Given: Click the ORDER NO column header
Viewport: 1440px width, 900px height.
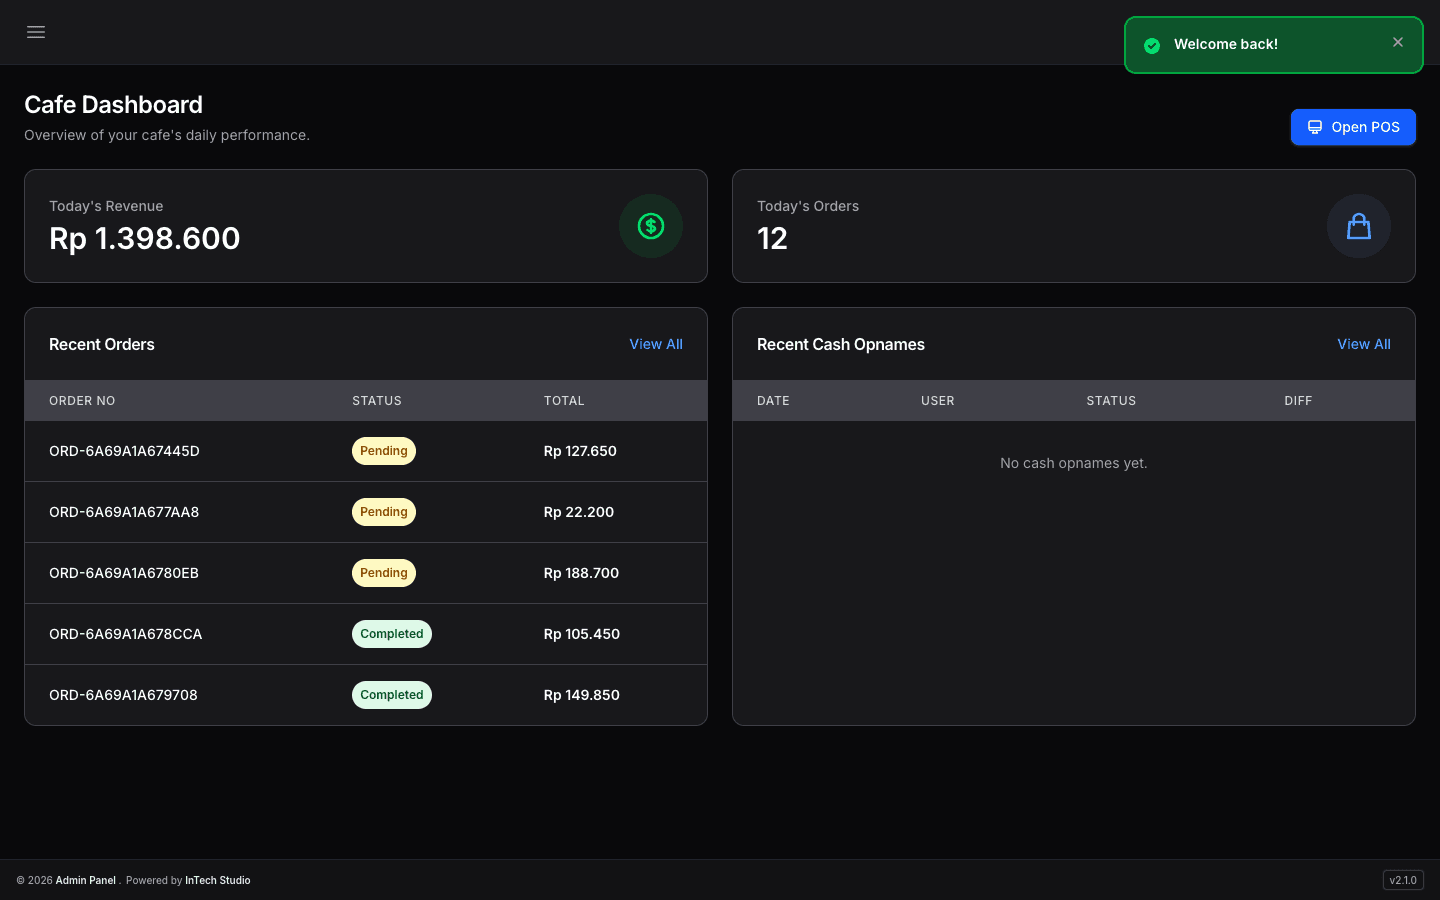Looking at the screenshot, I should click(82, 401).
